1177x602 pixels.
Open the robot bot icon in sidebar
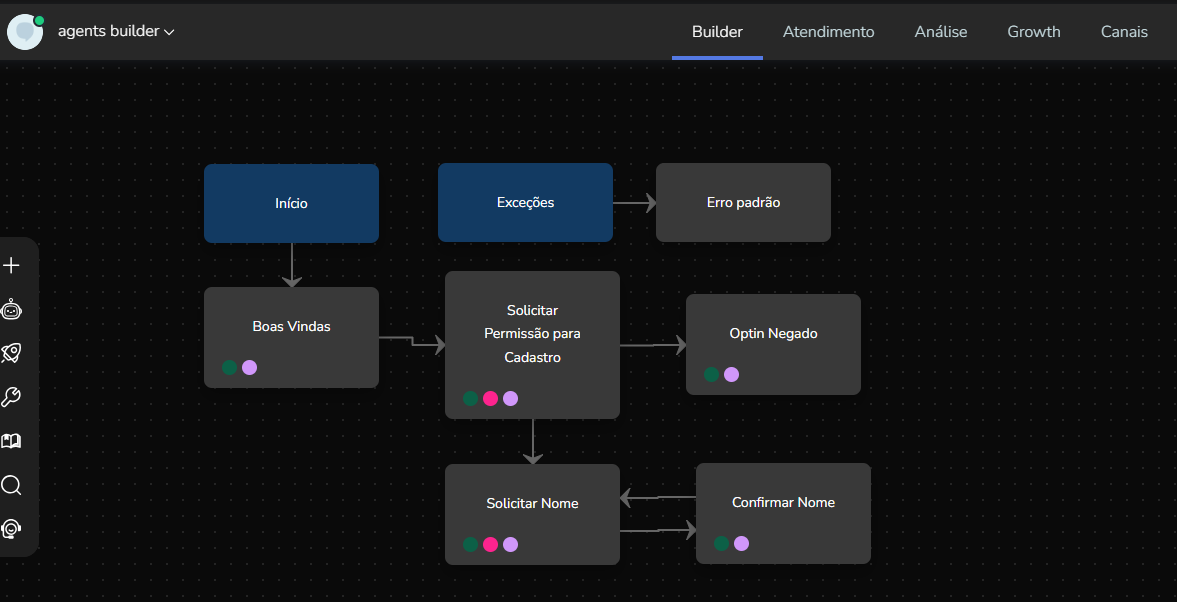pyautogui.click(x=12, y=309)
